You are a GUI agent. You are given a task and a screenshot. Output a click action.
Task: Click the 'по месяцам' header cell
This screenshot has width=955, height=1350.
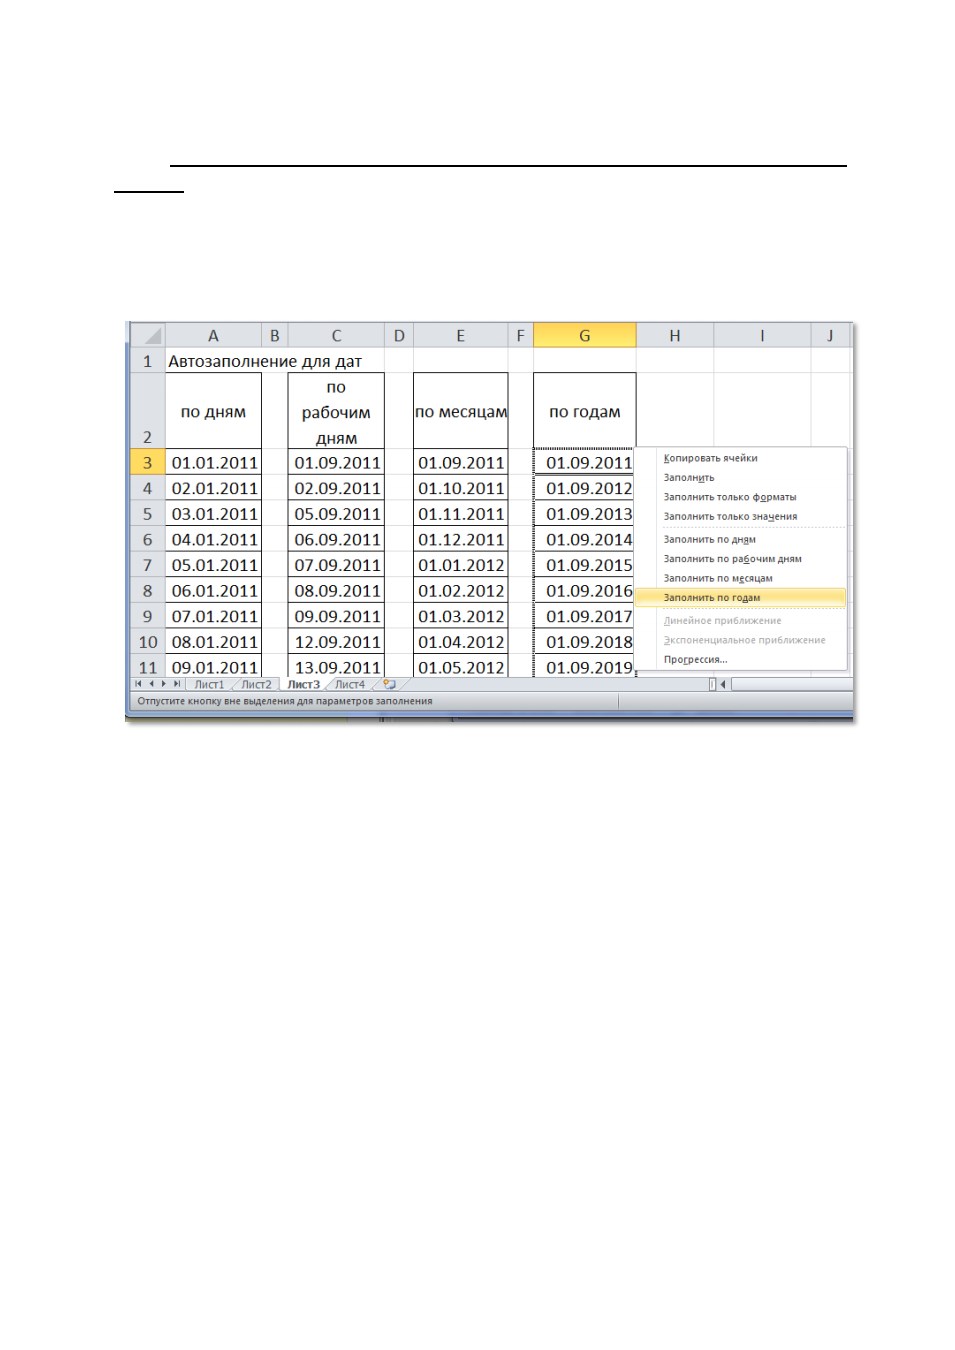[461, 411]
